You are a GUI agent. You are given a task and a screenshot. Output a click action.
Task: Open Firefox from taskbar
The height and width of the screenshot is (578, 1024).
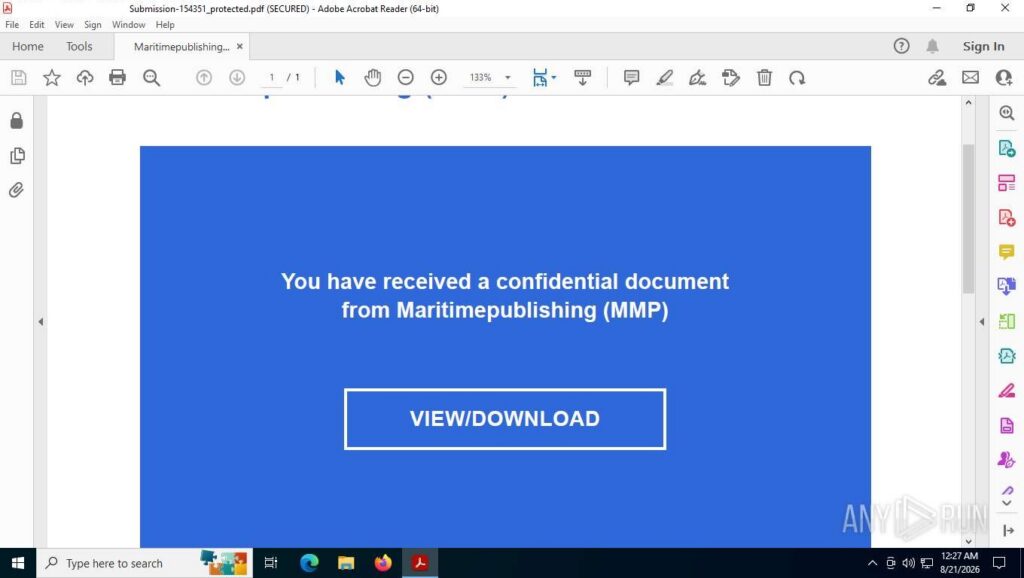[383, 563]
